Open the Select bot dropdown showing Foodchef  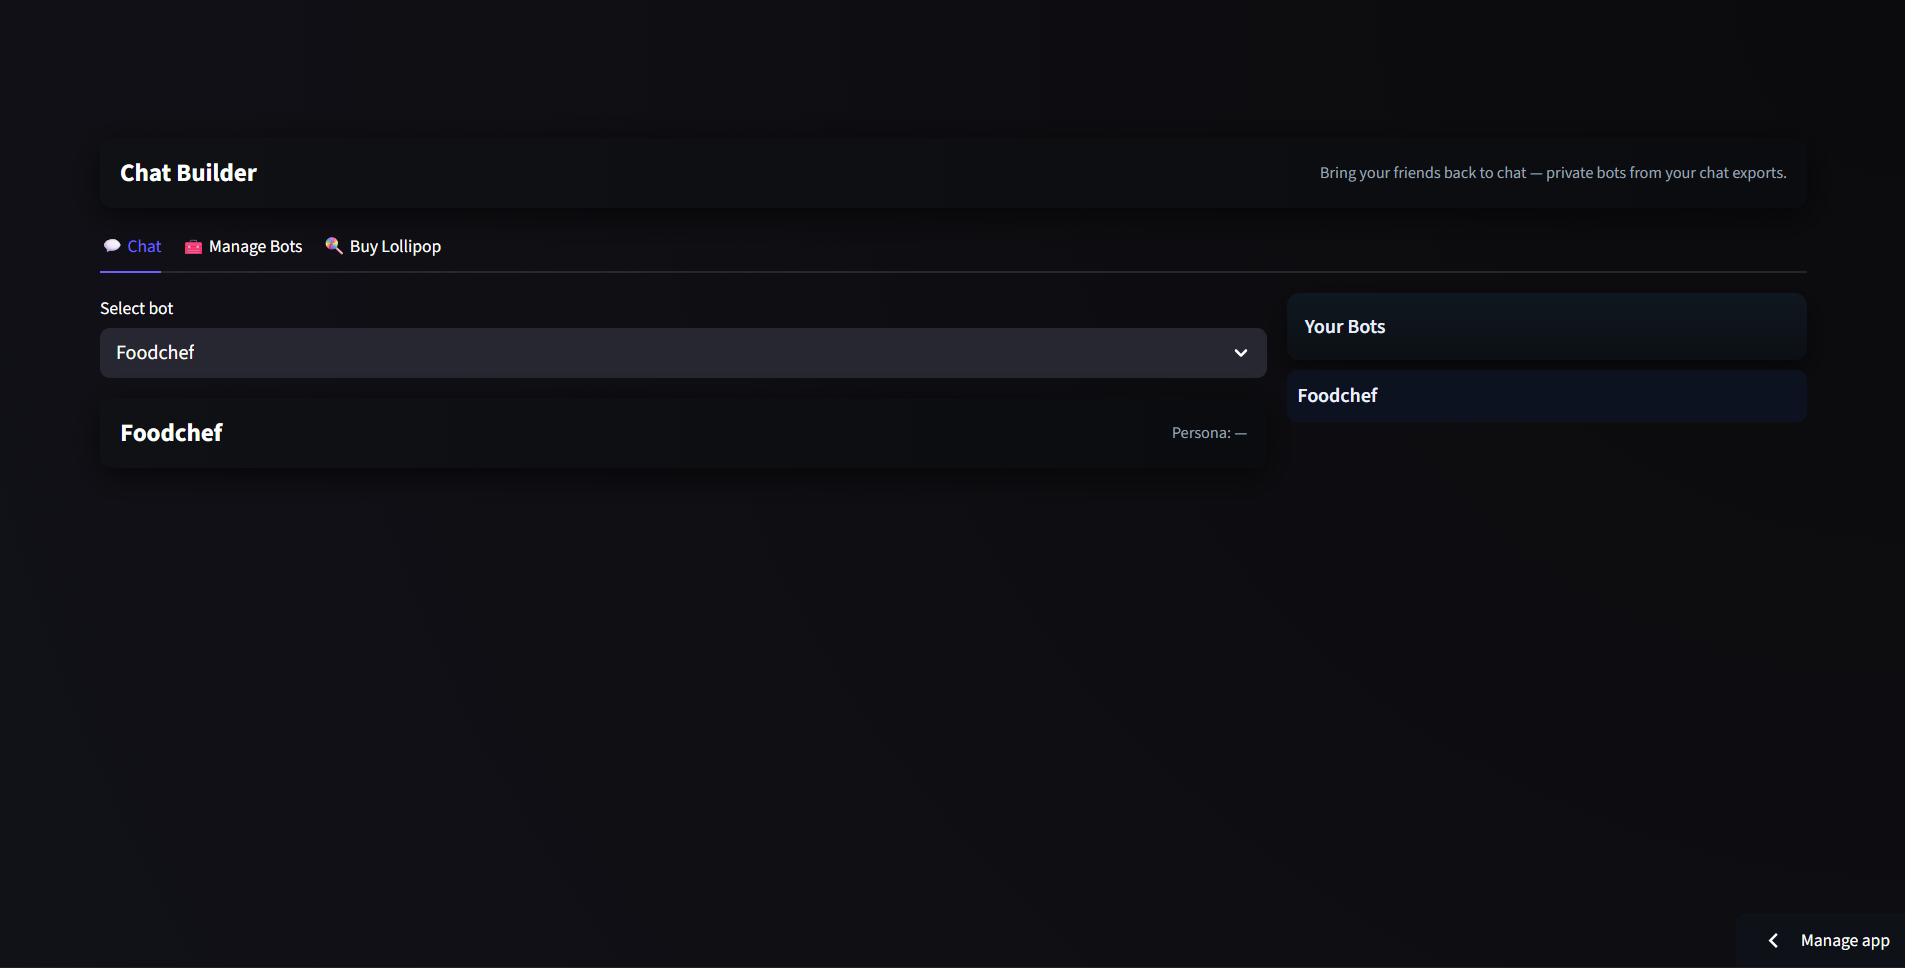click(682, 353)
